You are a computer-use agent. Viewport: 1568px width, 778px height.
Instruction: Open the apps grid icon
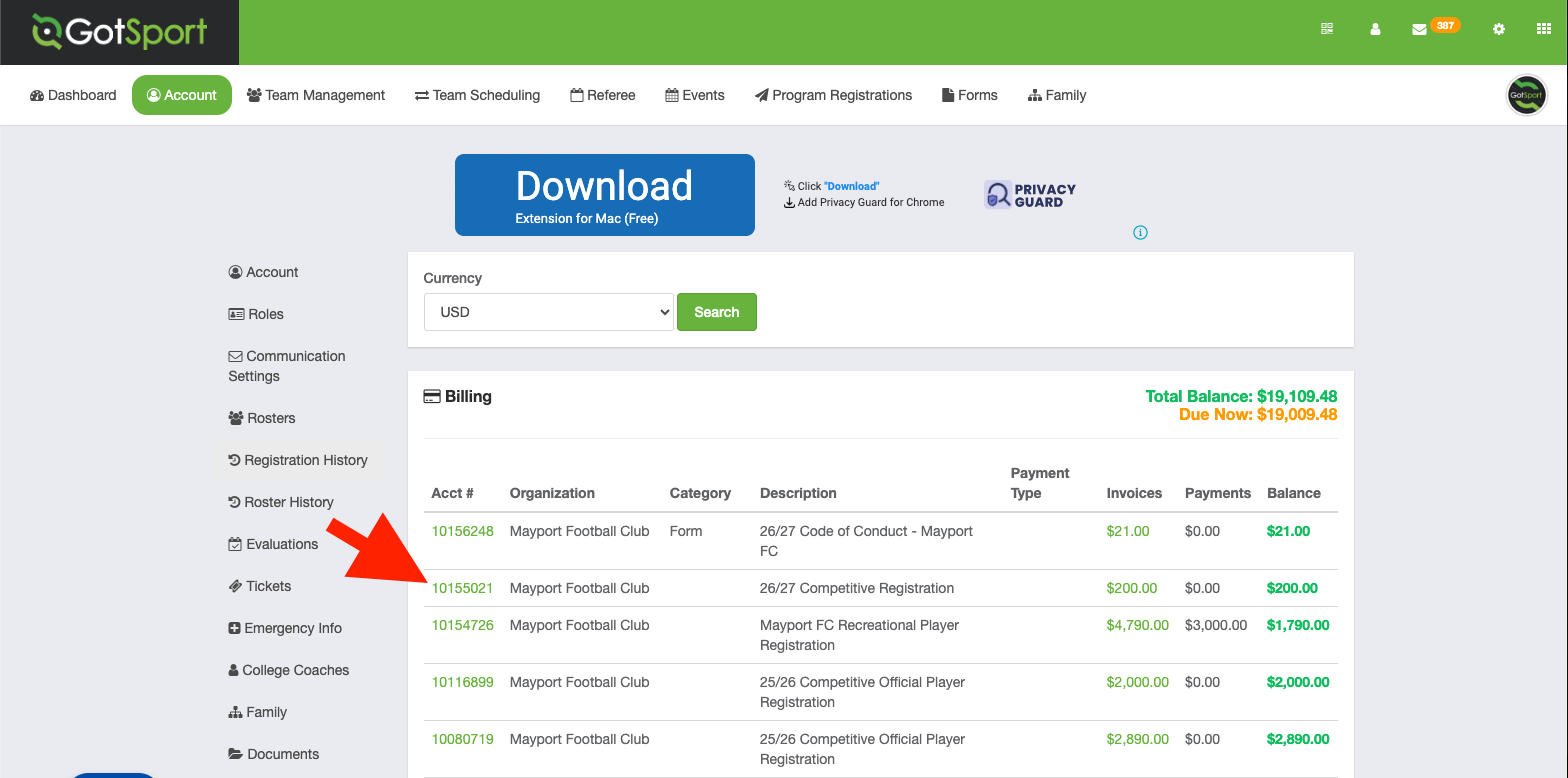click(1543, 29)
